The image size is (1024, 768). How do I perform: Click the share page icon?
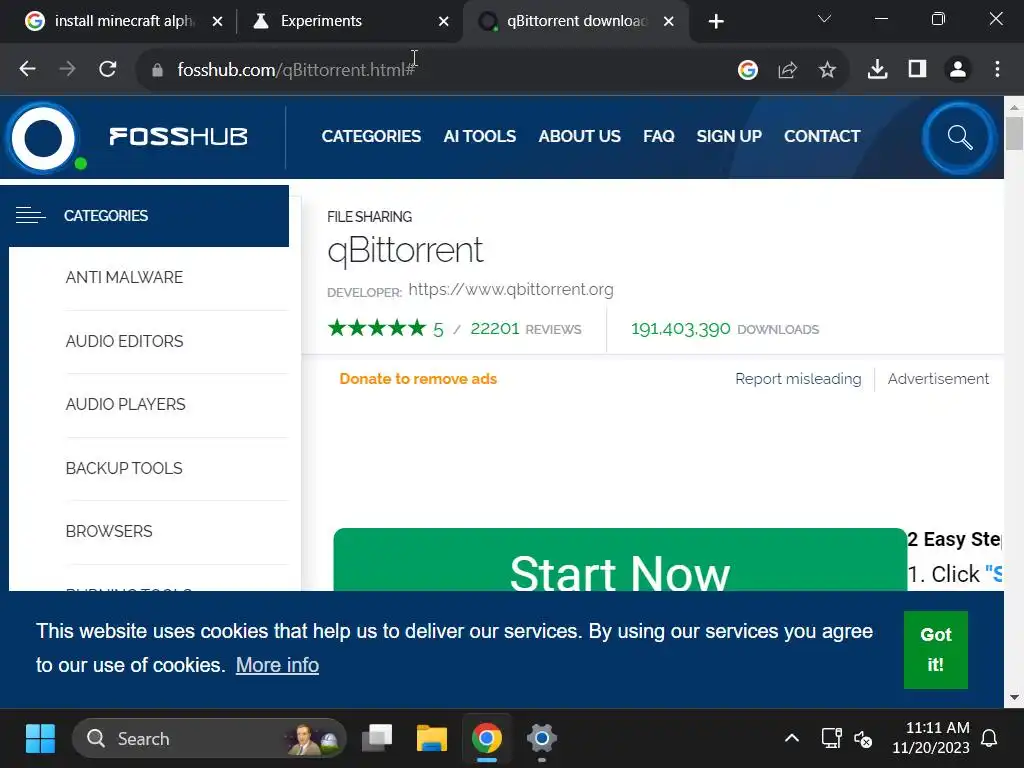[x=788, y=69]
